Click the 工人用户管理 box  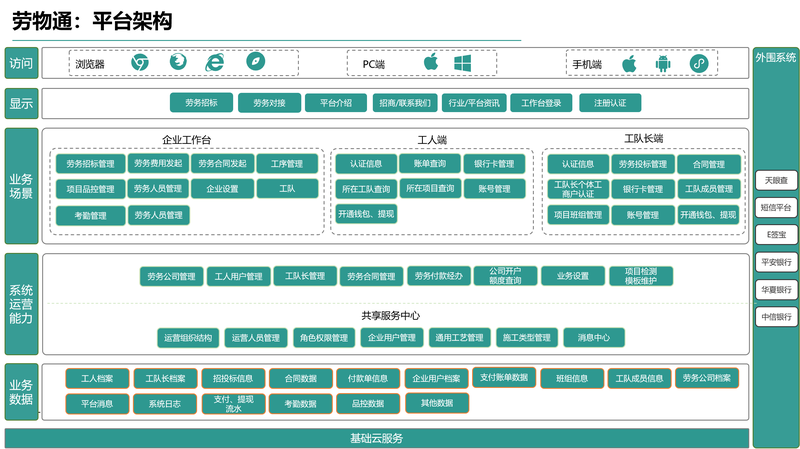pos(238,277)
